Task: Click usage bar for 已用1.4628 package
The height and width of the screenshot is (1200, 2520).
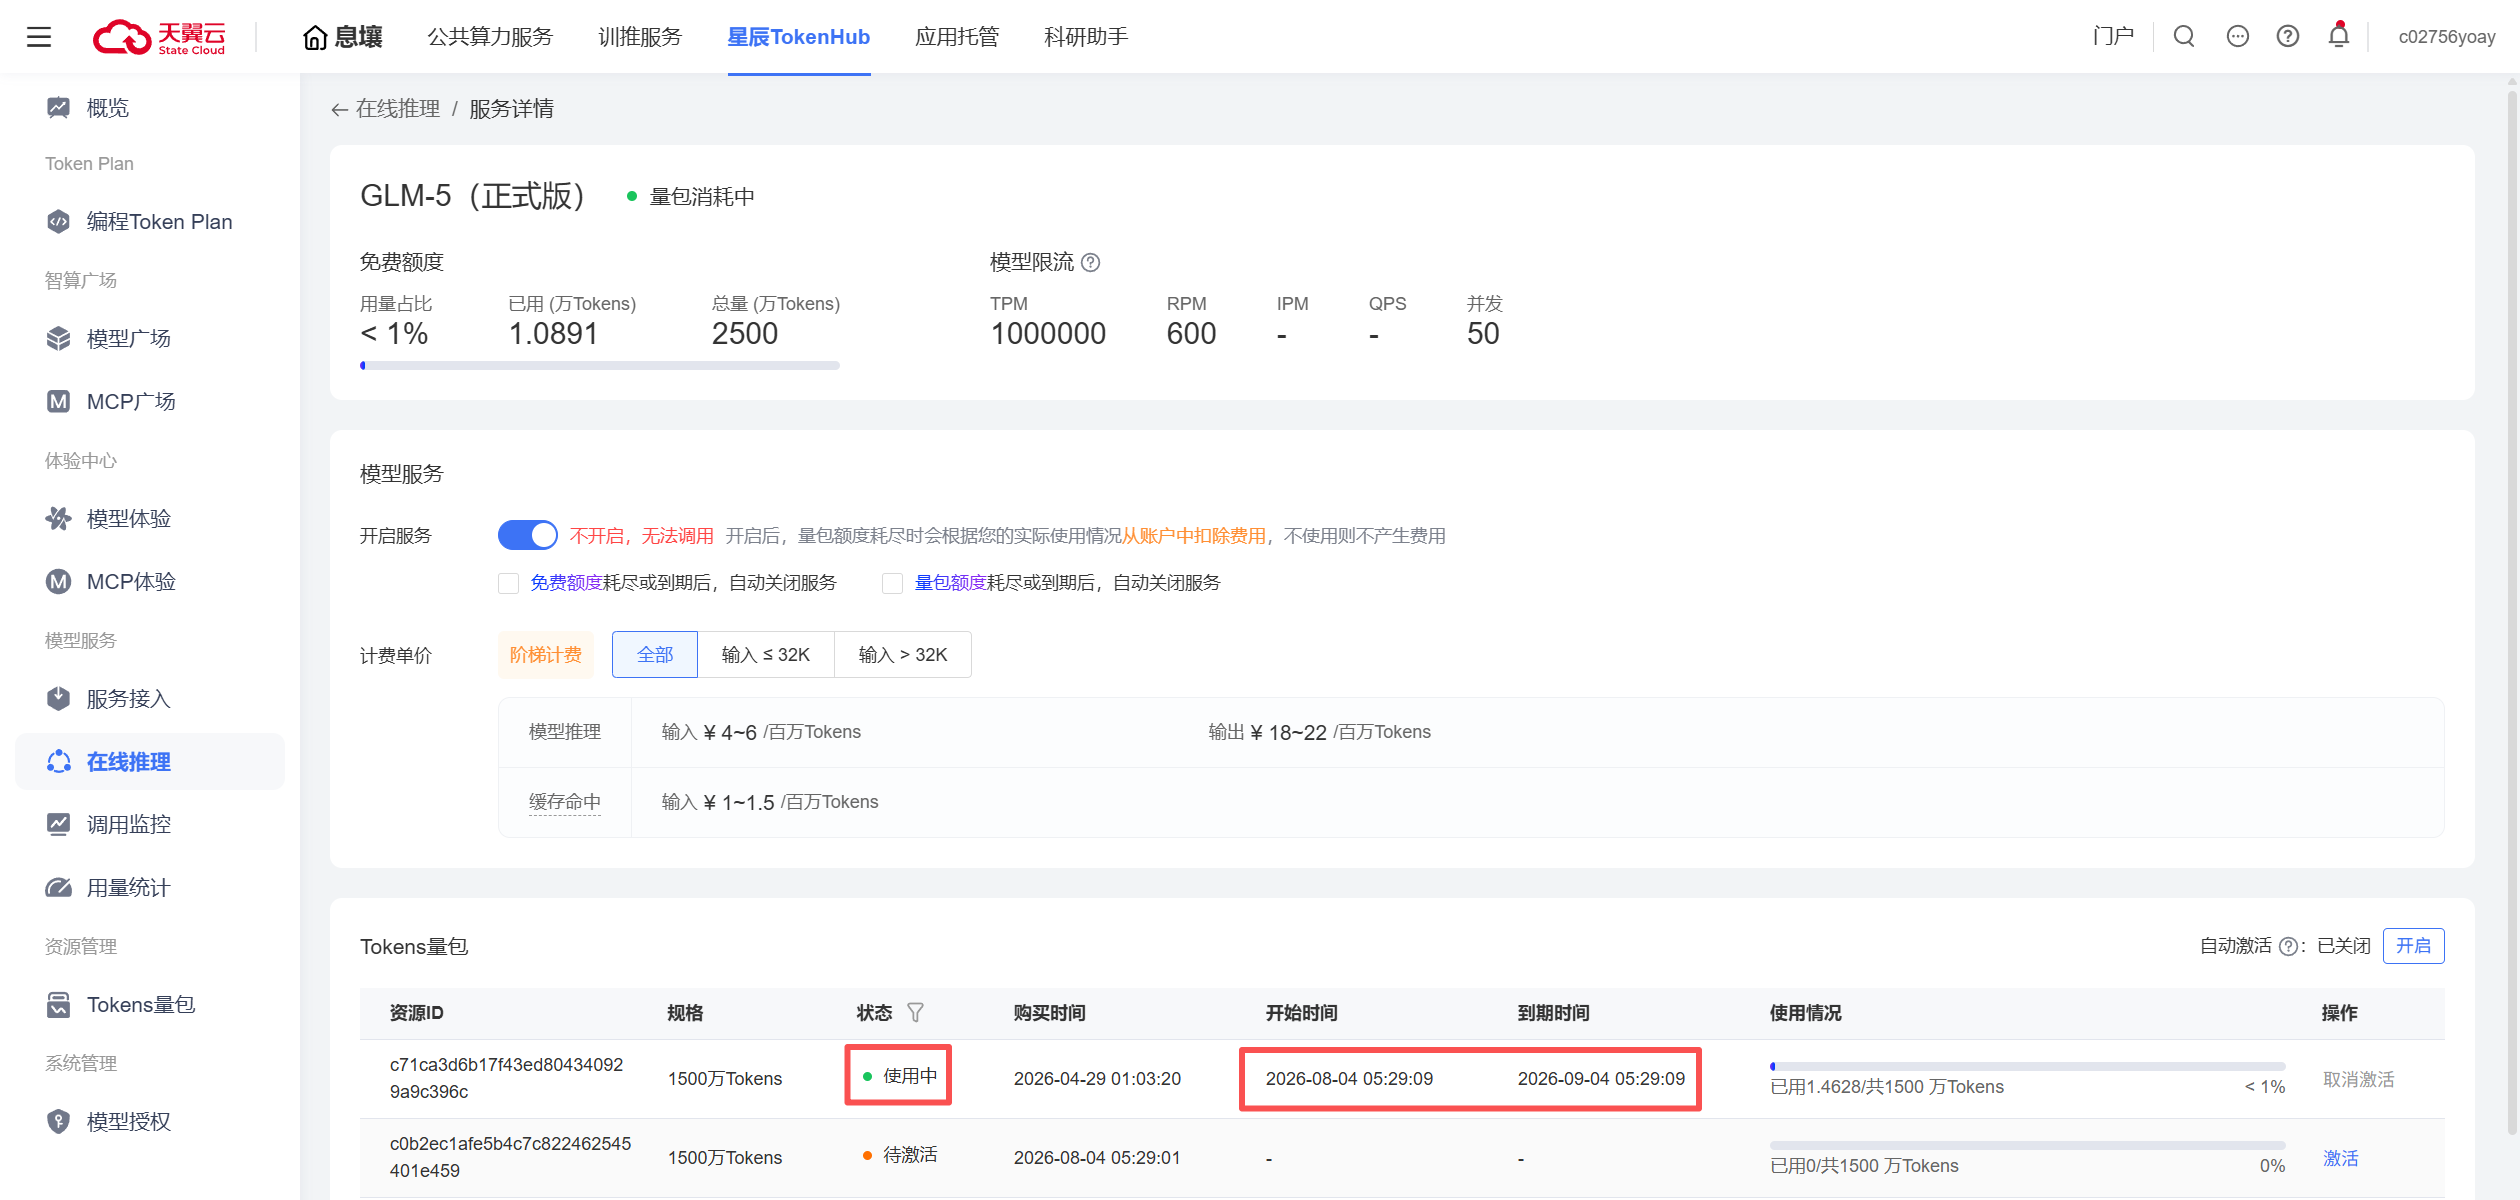Action: pos(2027,1066)
